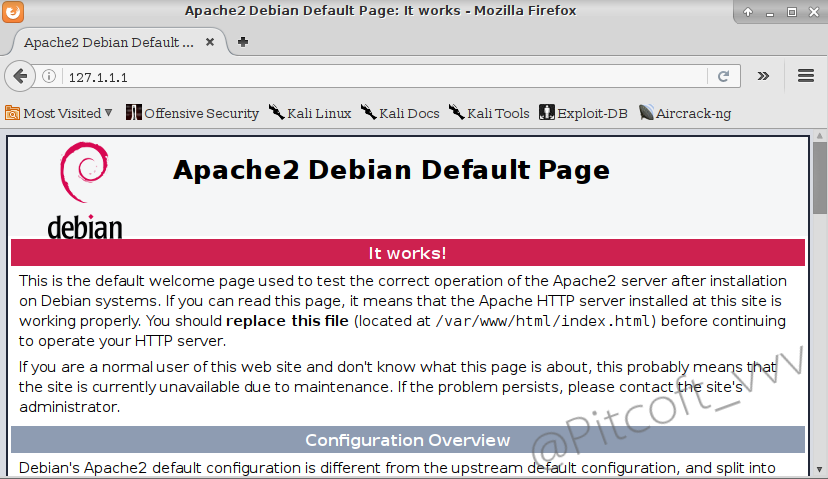Open the Kali Linux bookmark
This screenshot has height=479, width=828.
tap(310, 113)
